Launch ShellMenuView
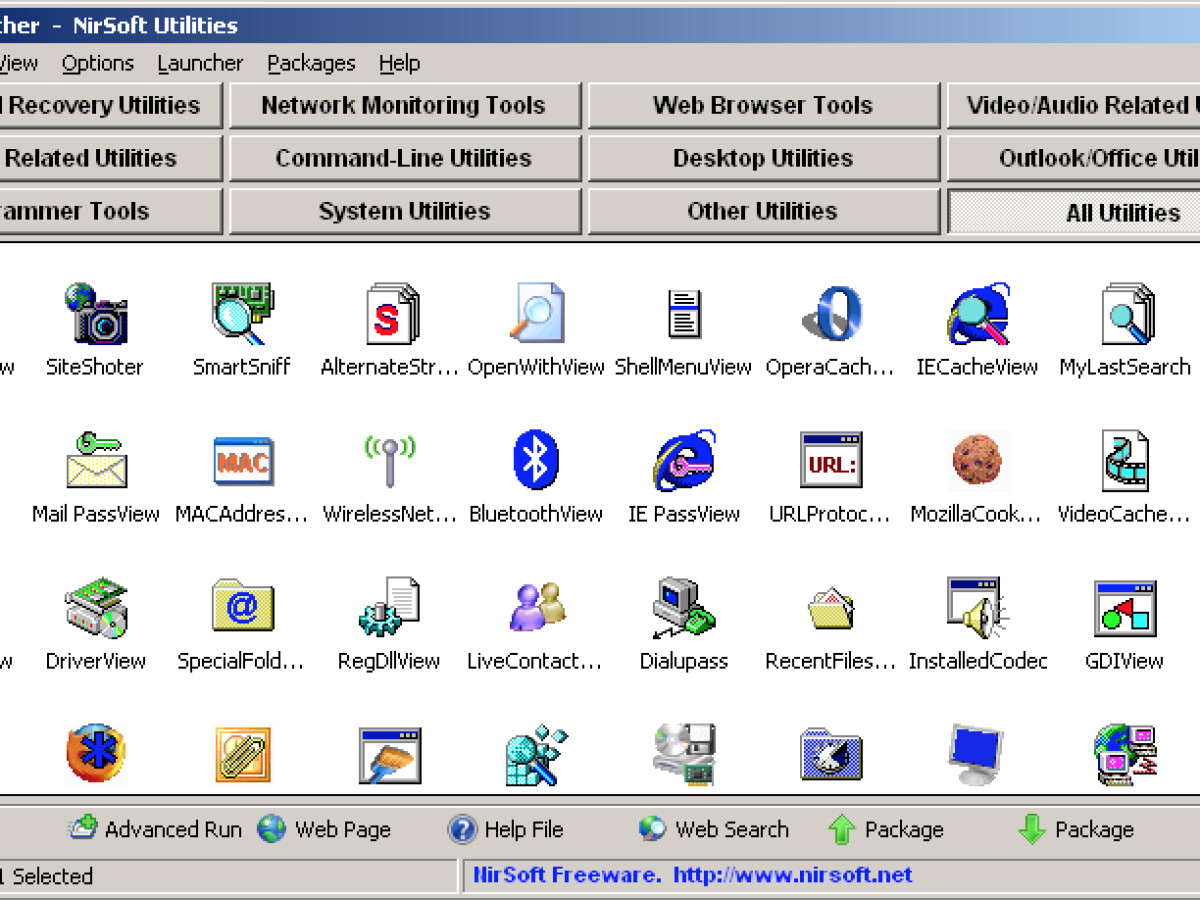The height and width of the screenshot is (900, 1200). coord(683,313)
